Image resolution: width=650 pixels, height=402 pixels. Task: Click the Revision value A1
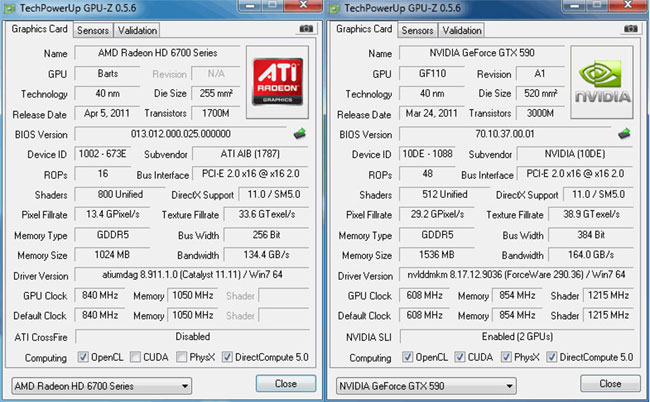tap(541, 74)
